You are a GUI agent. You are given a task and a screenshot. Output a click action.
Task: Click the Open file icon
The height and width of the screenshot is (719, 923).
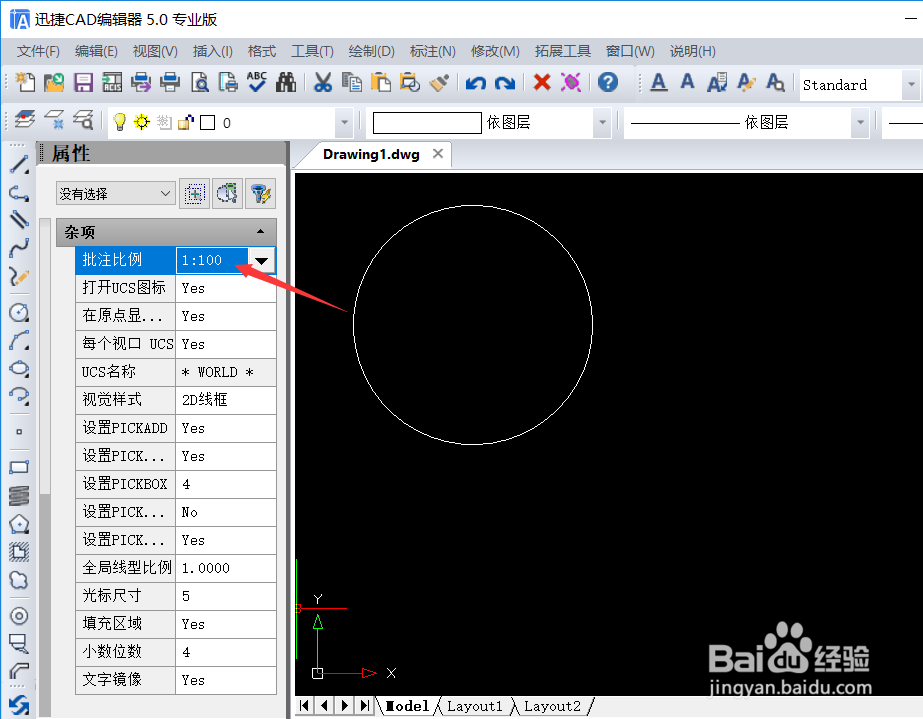point(54,82)
